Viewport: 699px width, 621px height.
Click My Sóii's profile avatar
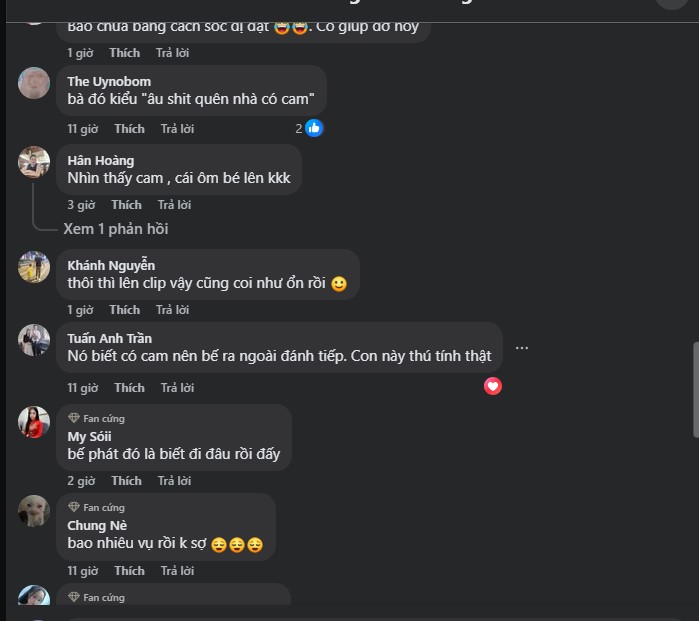34,422
